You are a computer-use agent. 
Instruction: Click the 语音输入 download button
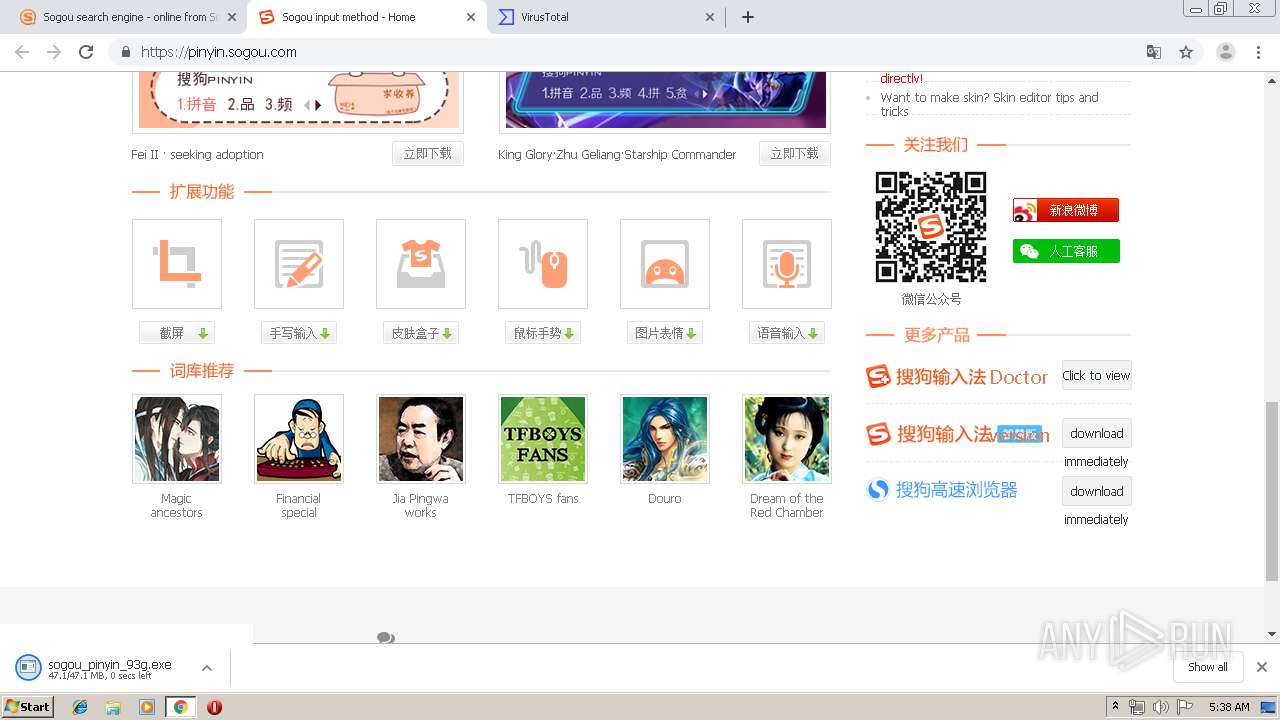pyautogui.click(x=787, y=333)
